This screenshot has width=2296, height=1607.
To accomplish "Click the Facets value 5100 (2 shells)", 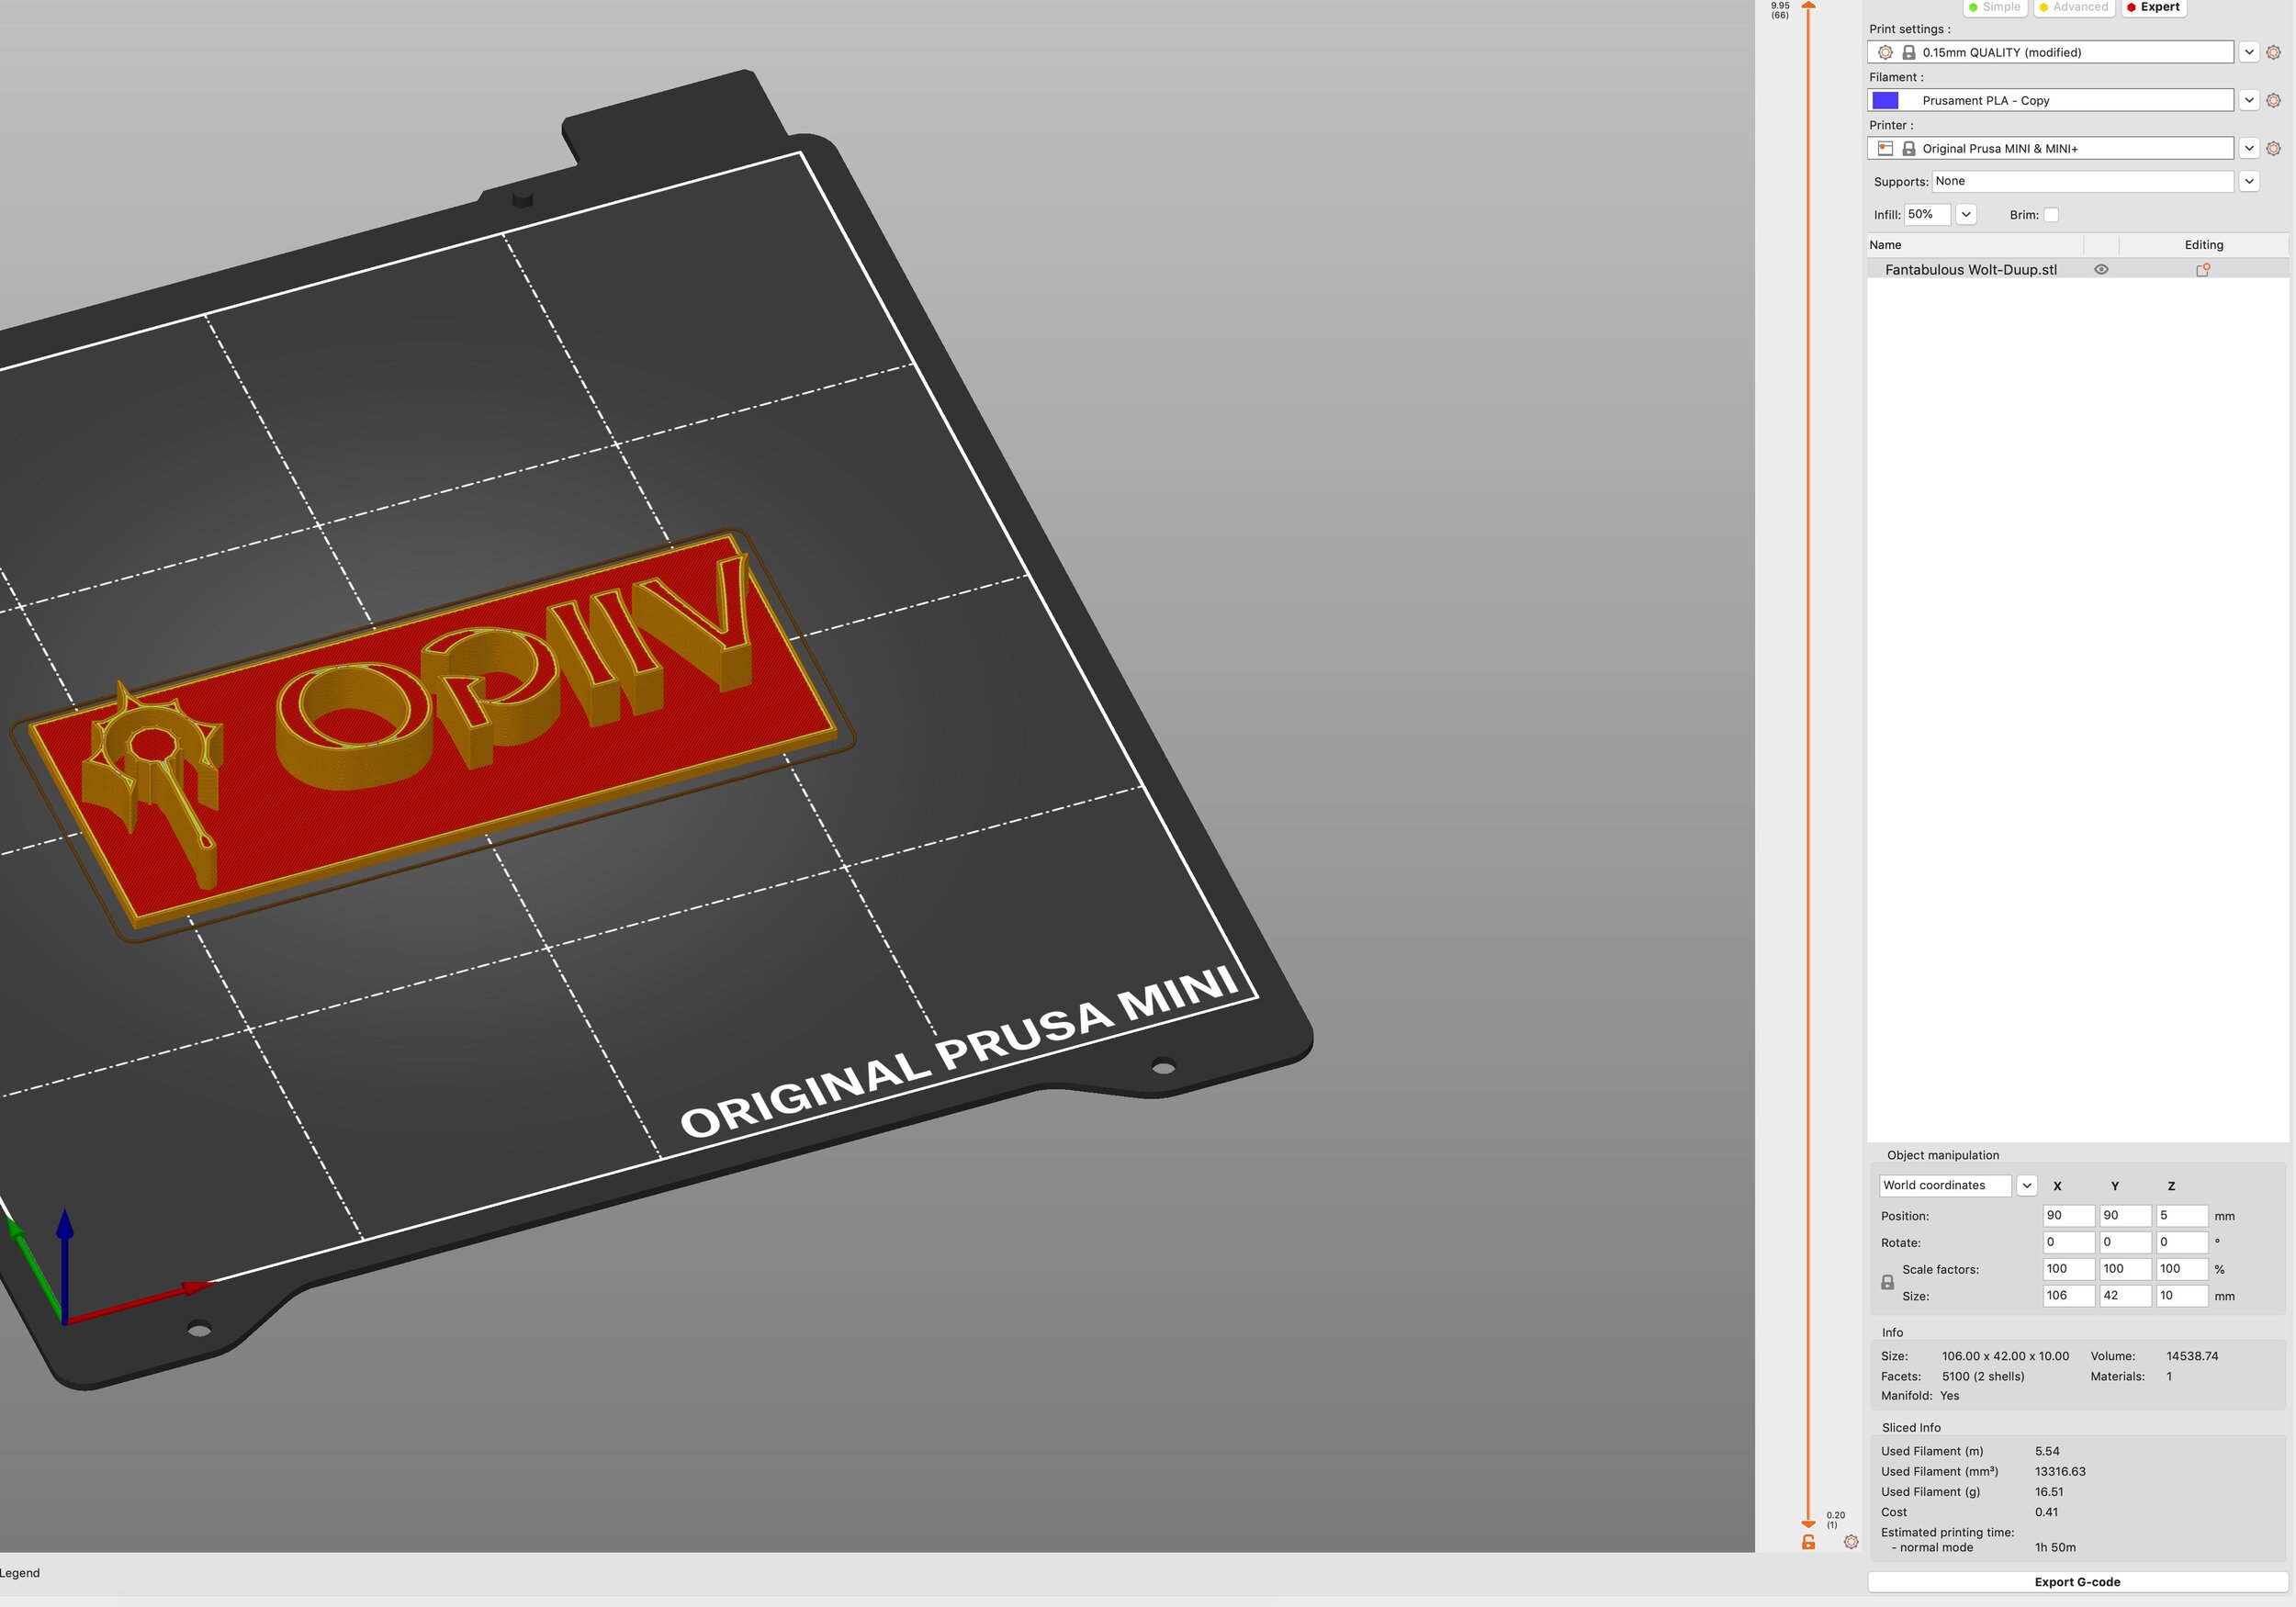I will point(1983,1377).
